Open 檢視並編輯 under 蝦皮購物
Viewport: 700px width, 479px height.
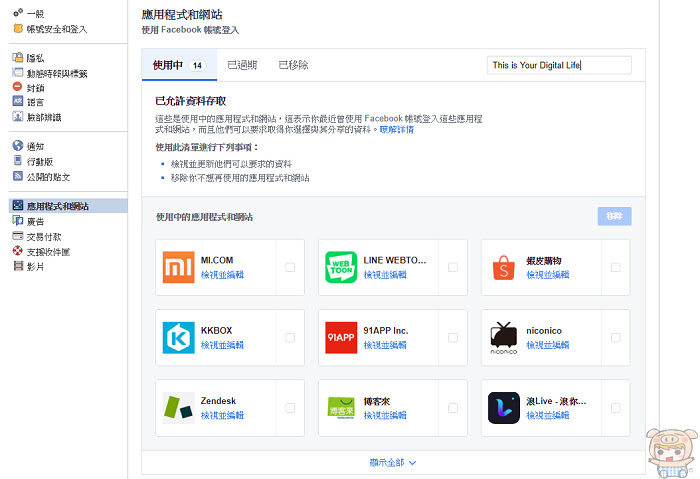pyautogui.click(x=548, y=275)
